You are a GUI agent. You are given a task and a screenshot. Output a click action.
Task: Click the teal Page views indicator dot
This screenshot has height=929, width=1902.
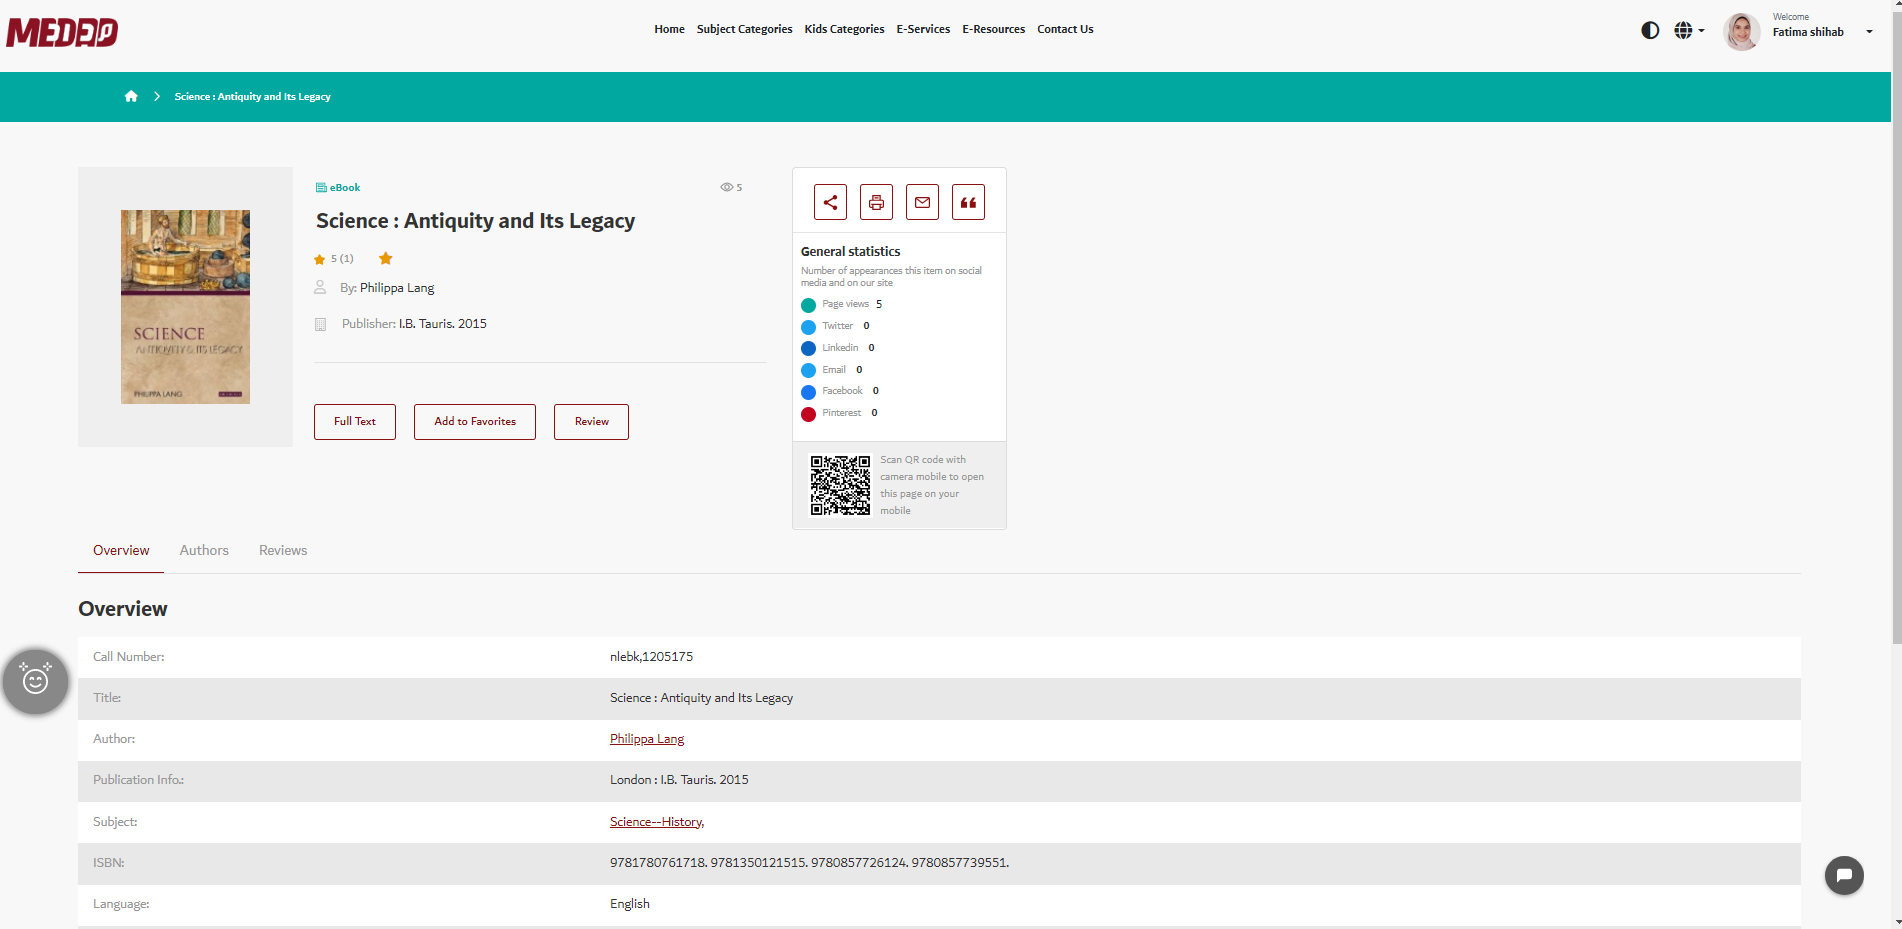pos(808,305)
